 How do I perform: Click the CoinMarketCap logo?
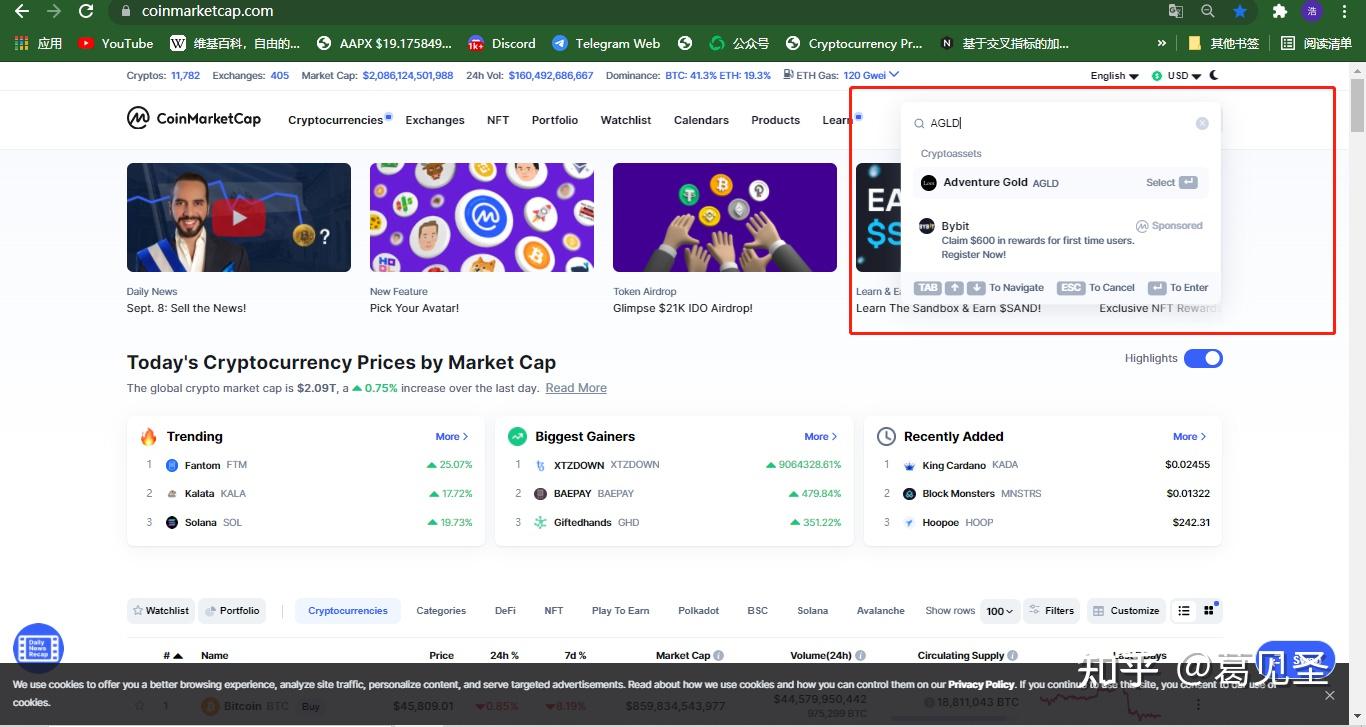(x=194, y=119)
